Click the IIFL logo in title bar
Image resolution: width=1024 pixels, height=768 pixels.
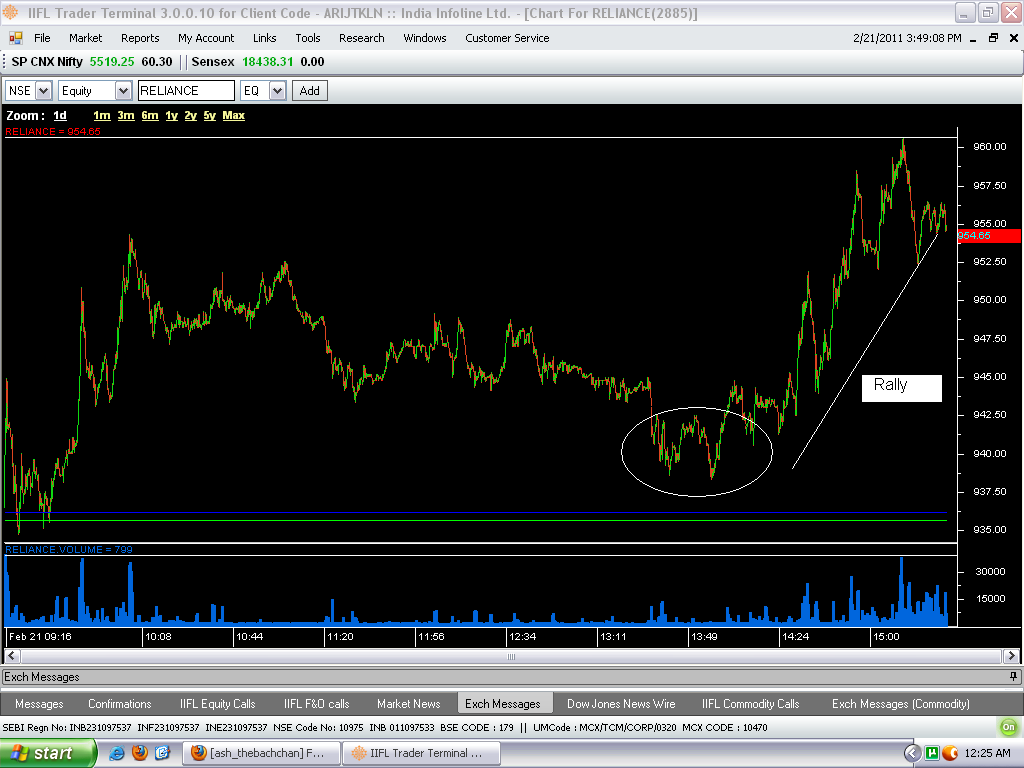[x=10, y=12]
